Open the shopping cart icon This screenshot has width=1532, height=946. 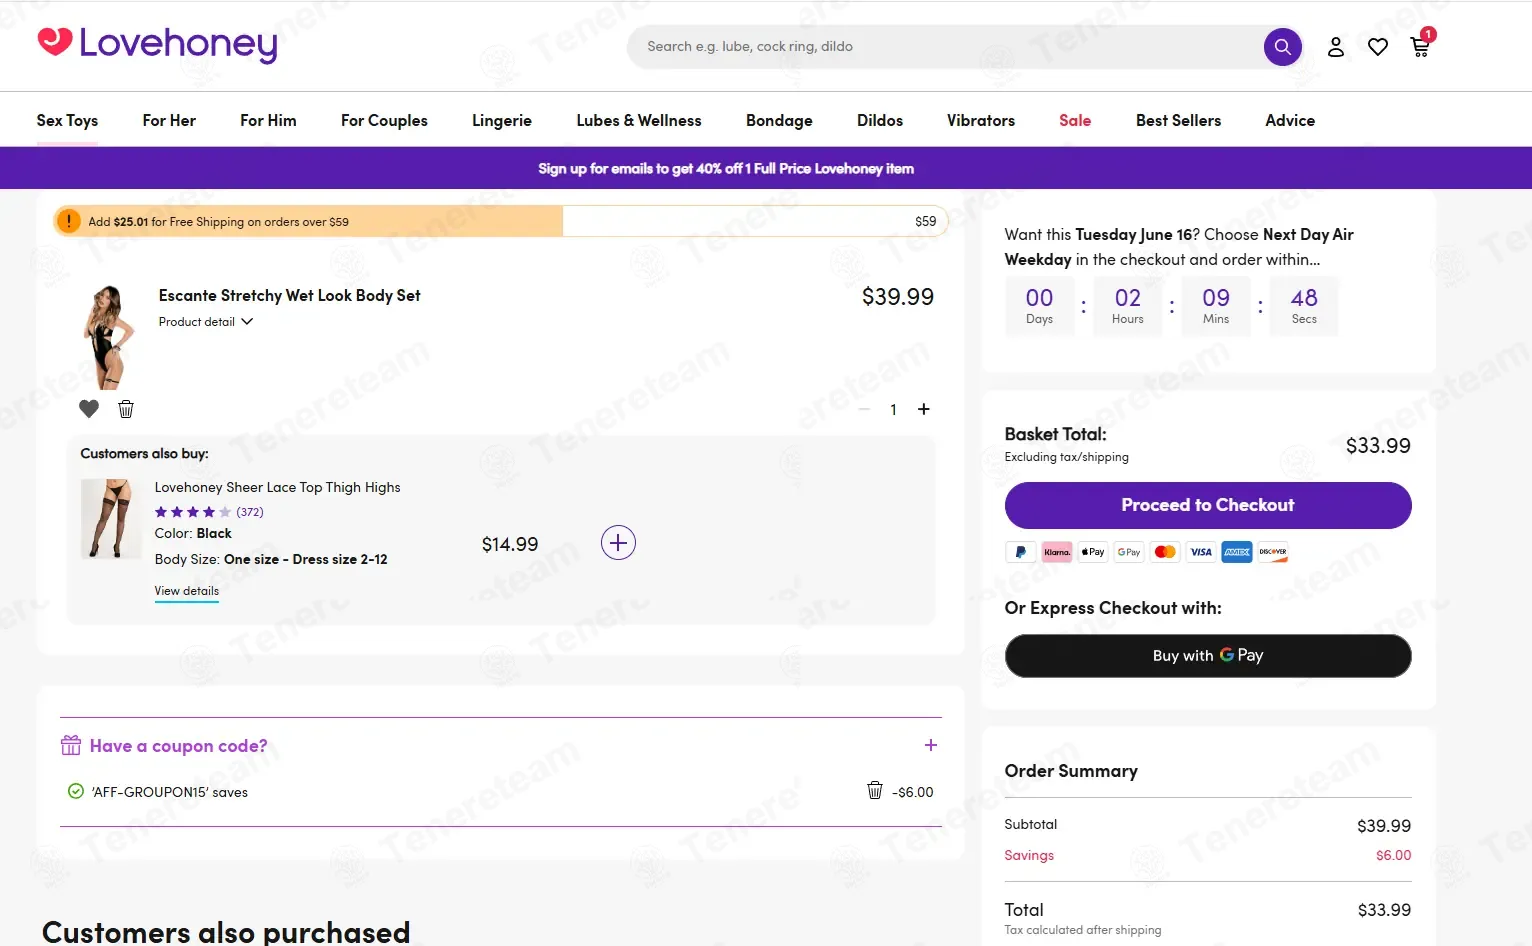(1420, 46)
